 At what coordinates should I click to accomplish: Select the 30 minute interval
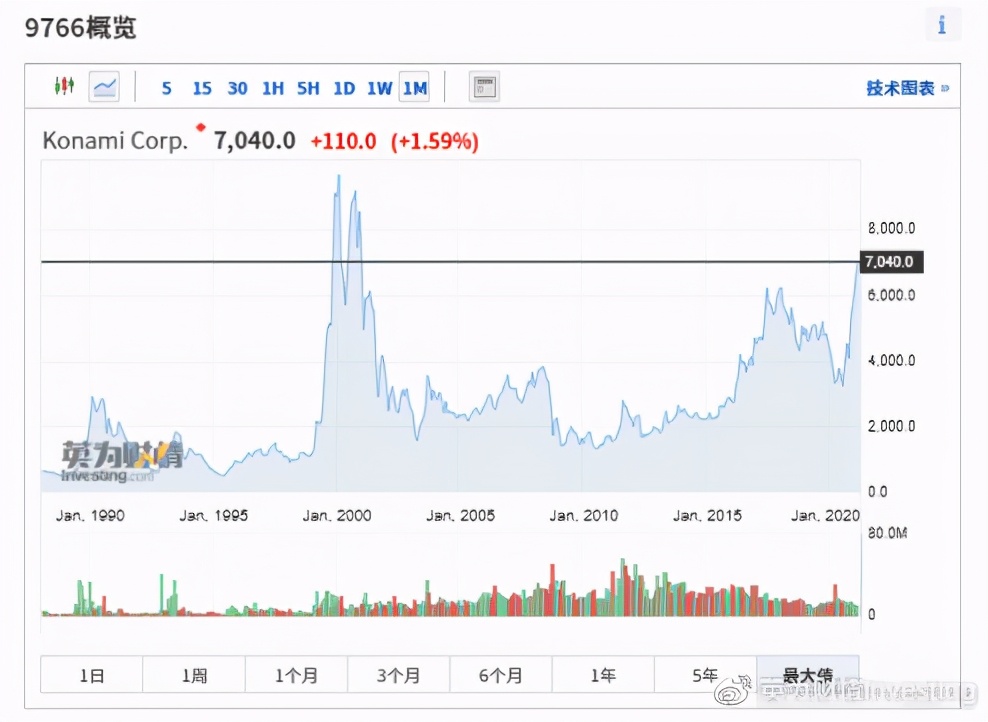click(237, 88)
